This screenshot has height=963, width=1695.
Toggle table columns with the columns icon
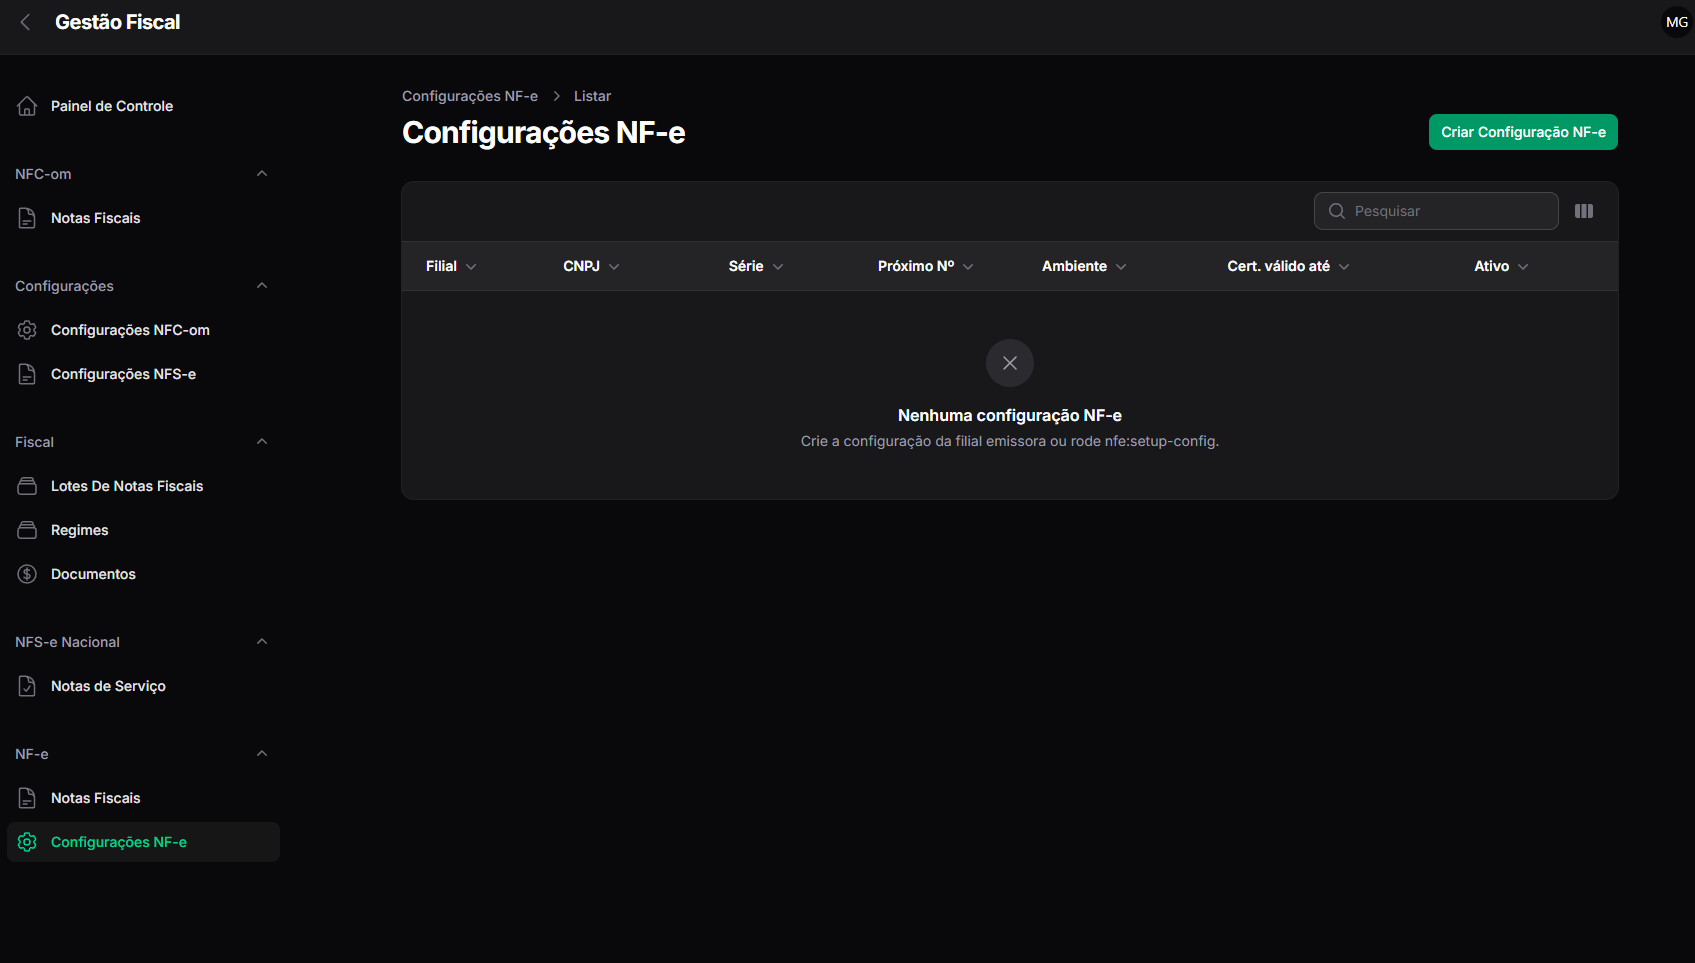[1584, 211]
